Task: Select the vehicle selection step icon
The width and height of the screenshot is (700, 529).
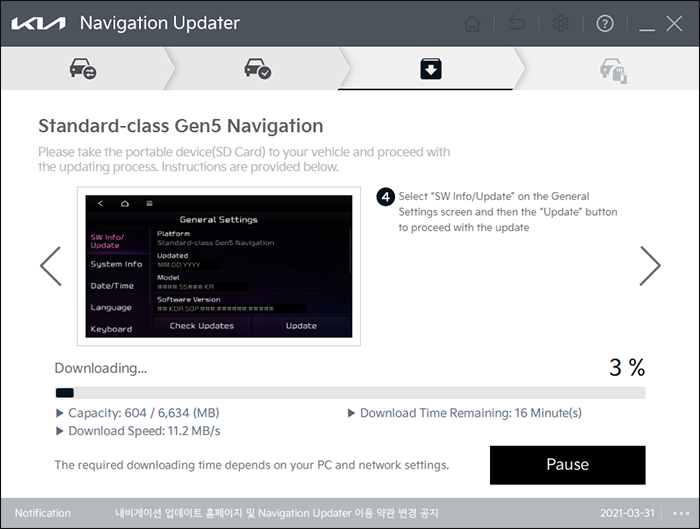Action: pos(83,69)
